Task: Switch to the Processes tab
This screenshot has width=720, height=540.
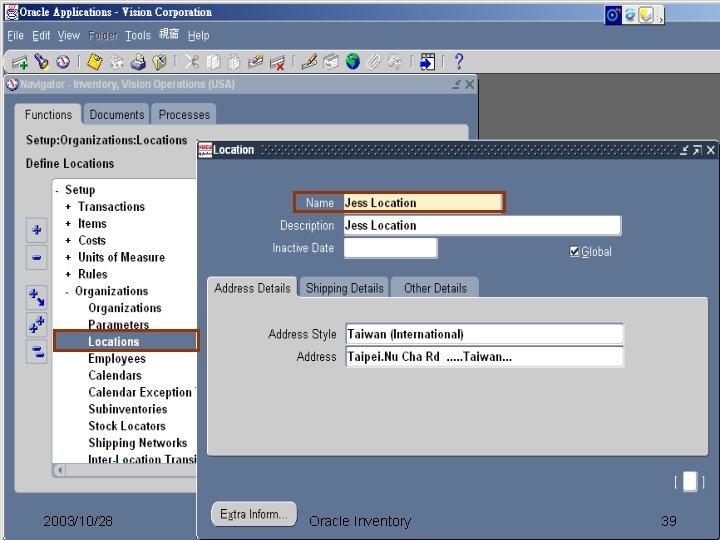Action: pyautogui.click(x=184, y=114)
